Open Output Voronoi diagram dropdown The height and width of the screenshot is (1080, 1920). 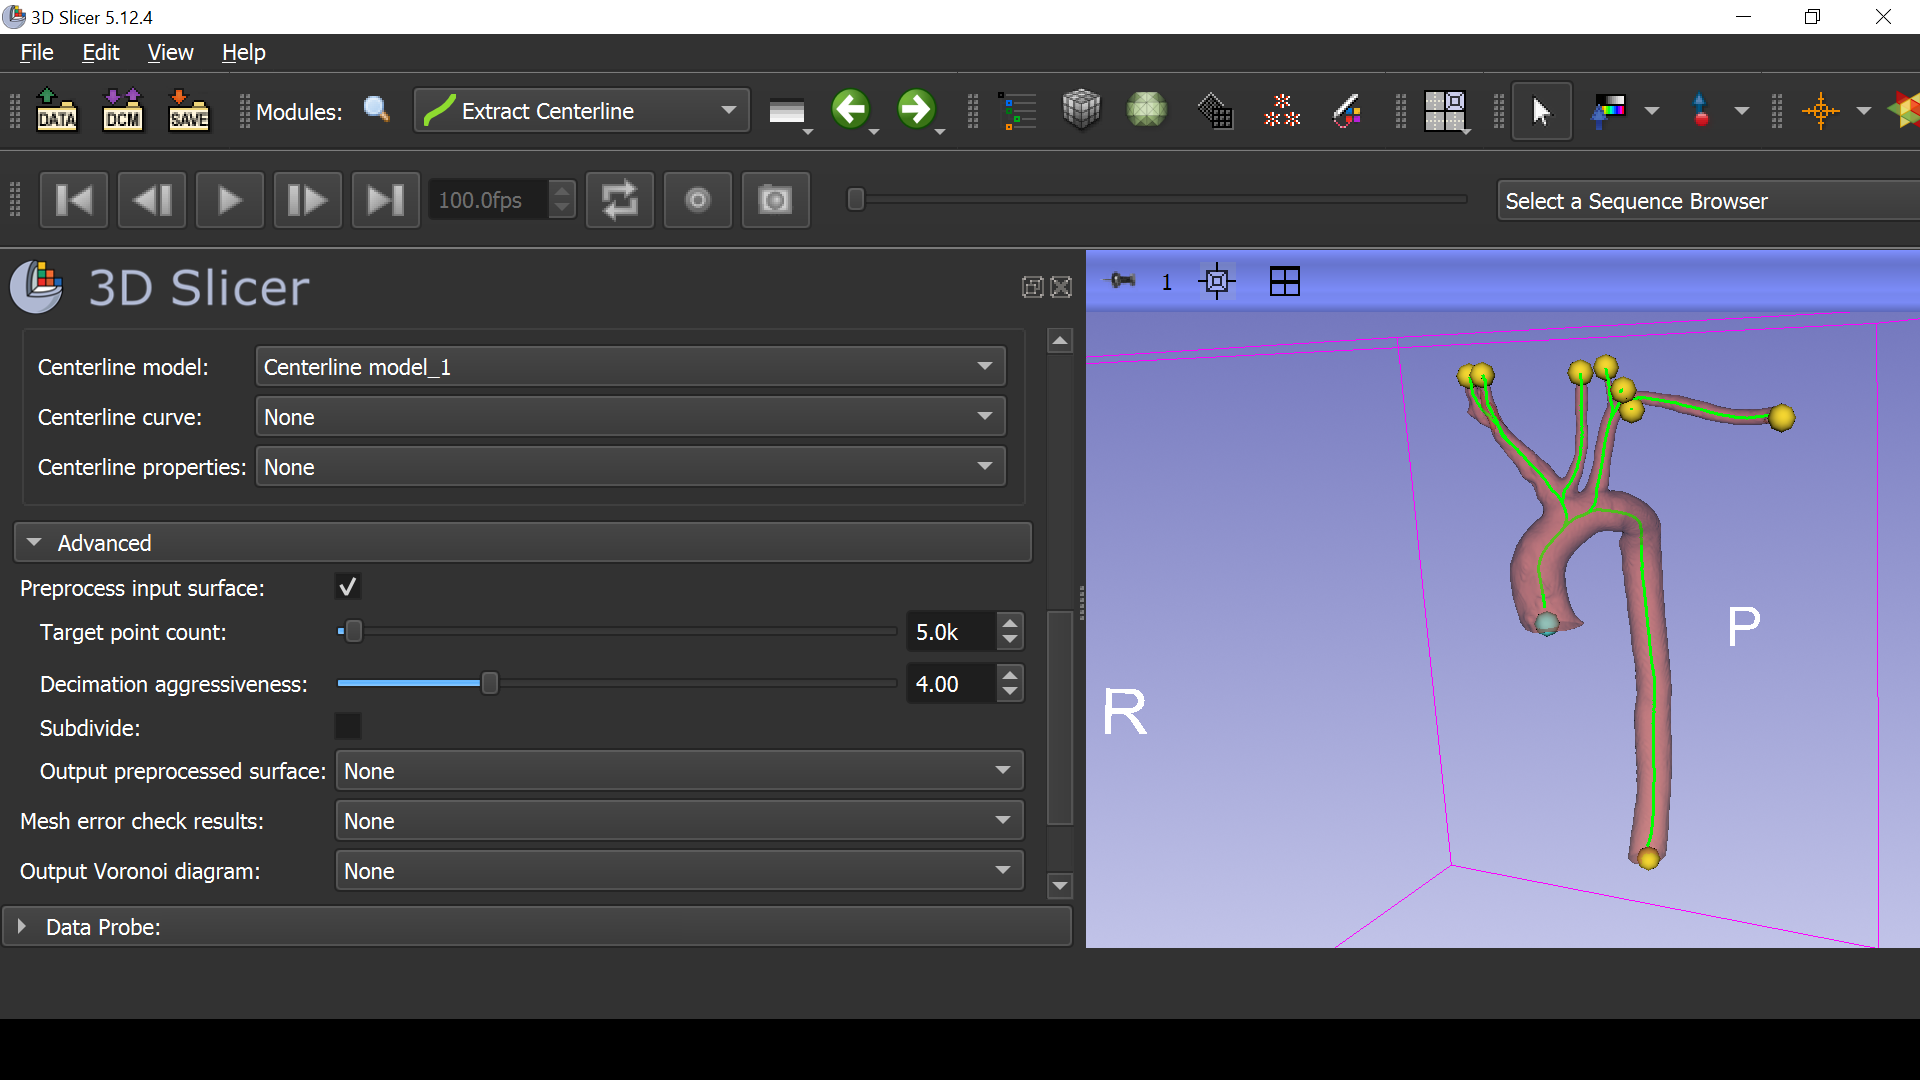(680, 871)
